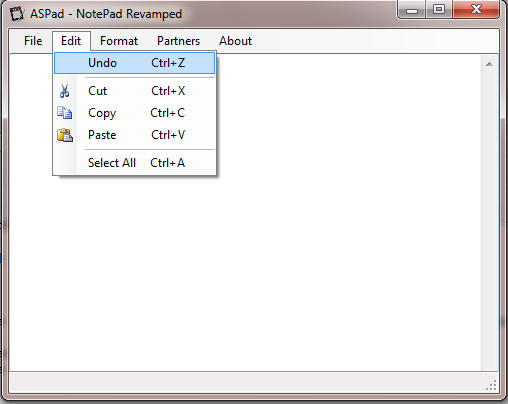Click the clipboard icon beside Paste

pos(65,135)
